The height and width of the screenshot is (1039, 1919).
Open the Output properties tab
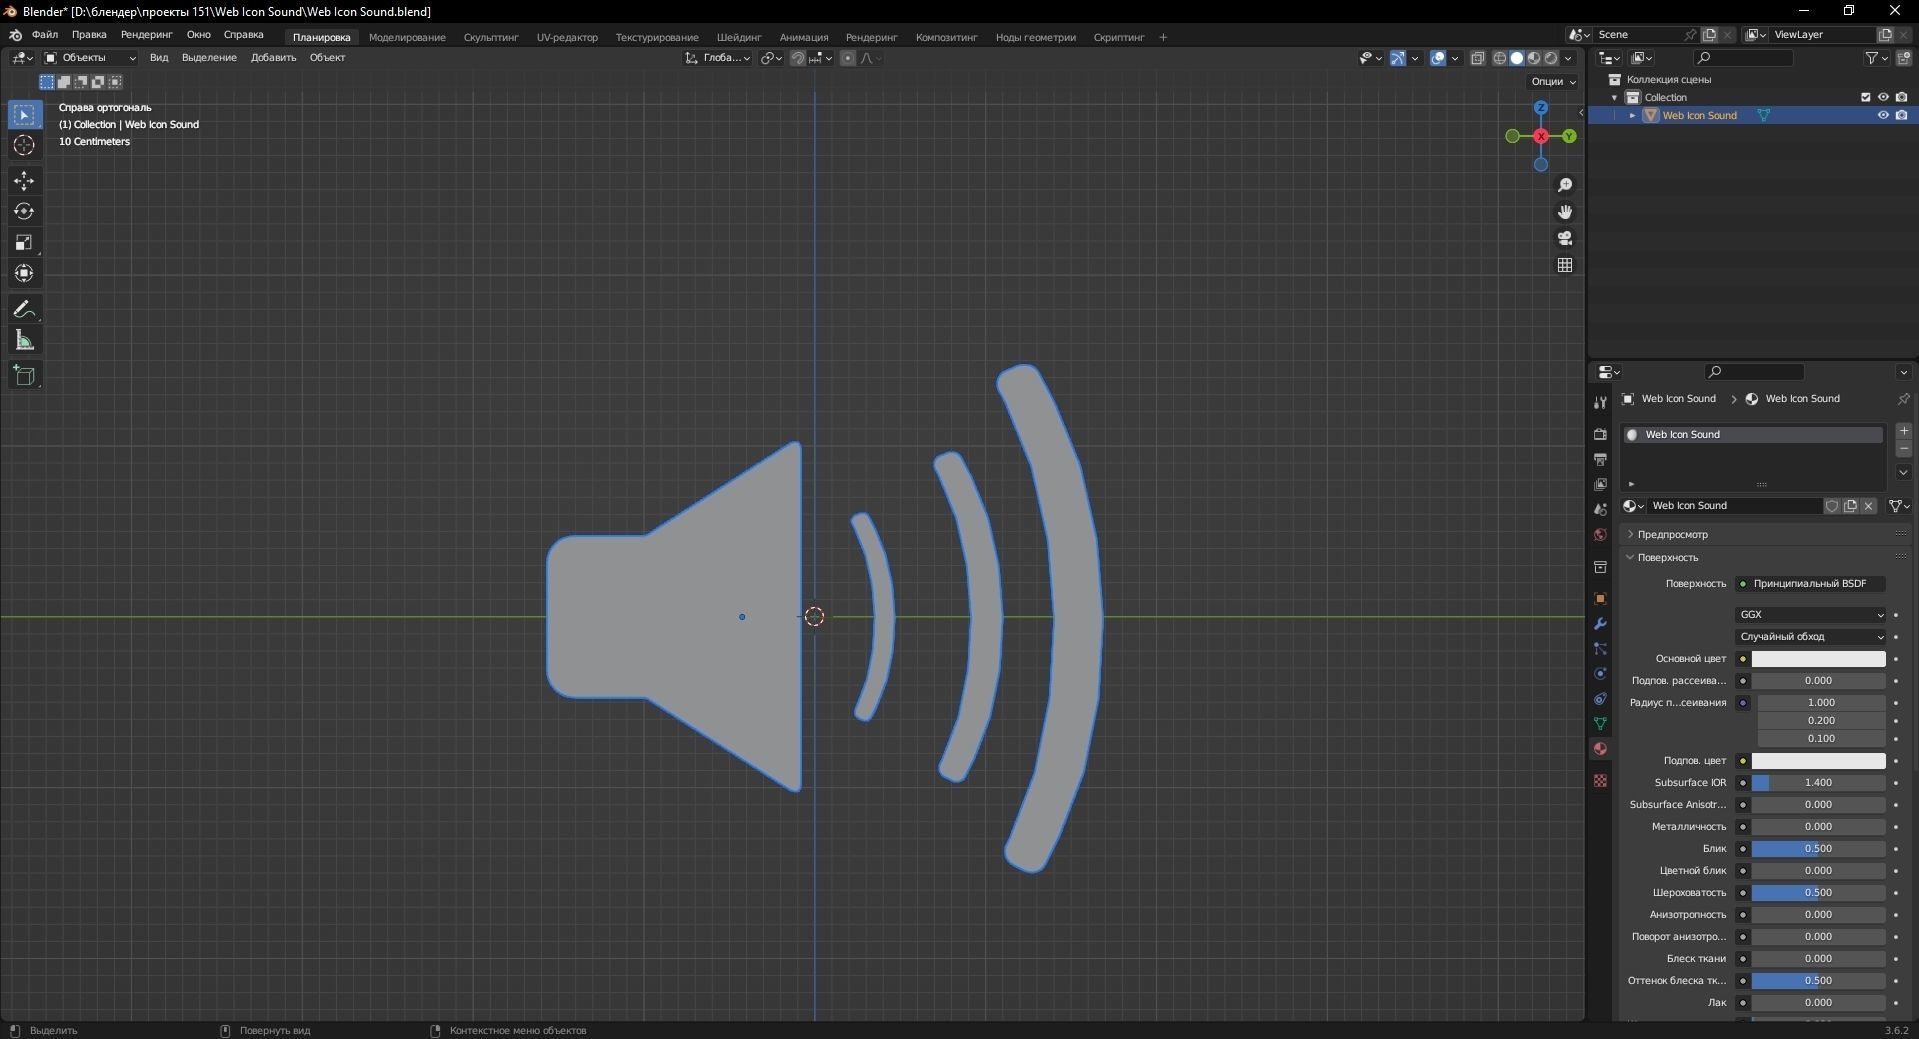1600,459
